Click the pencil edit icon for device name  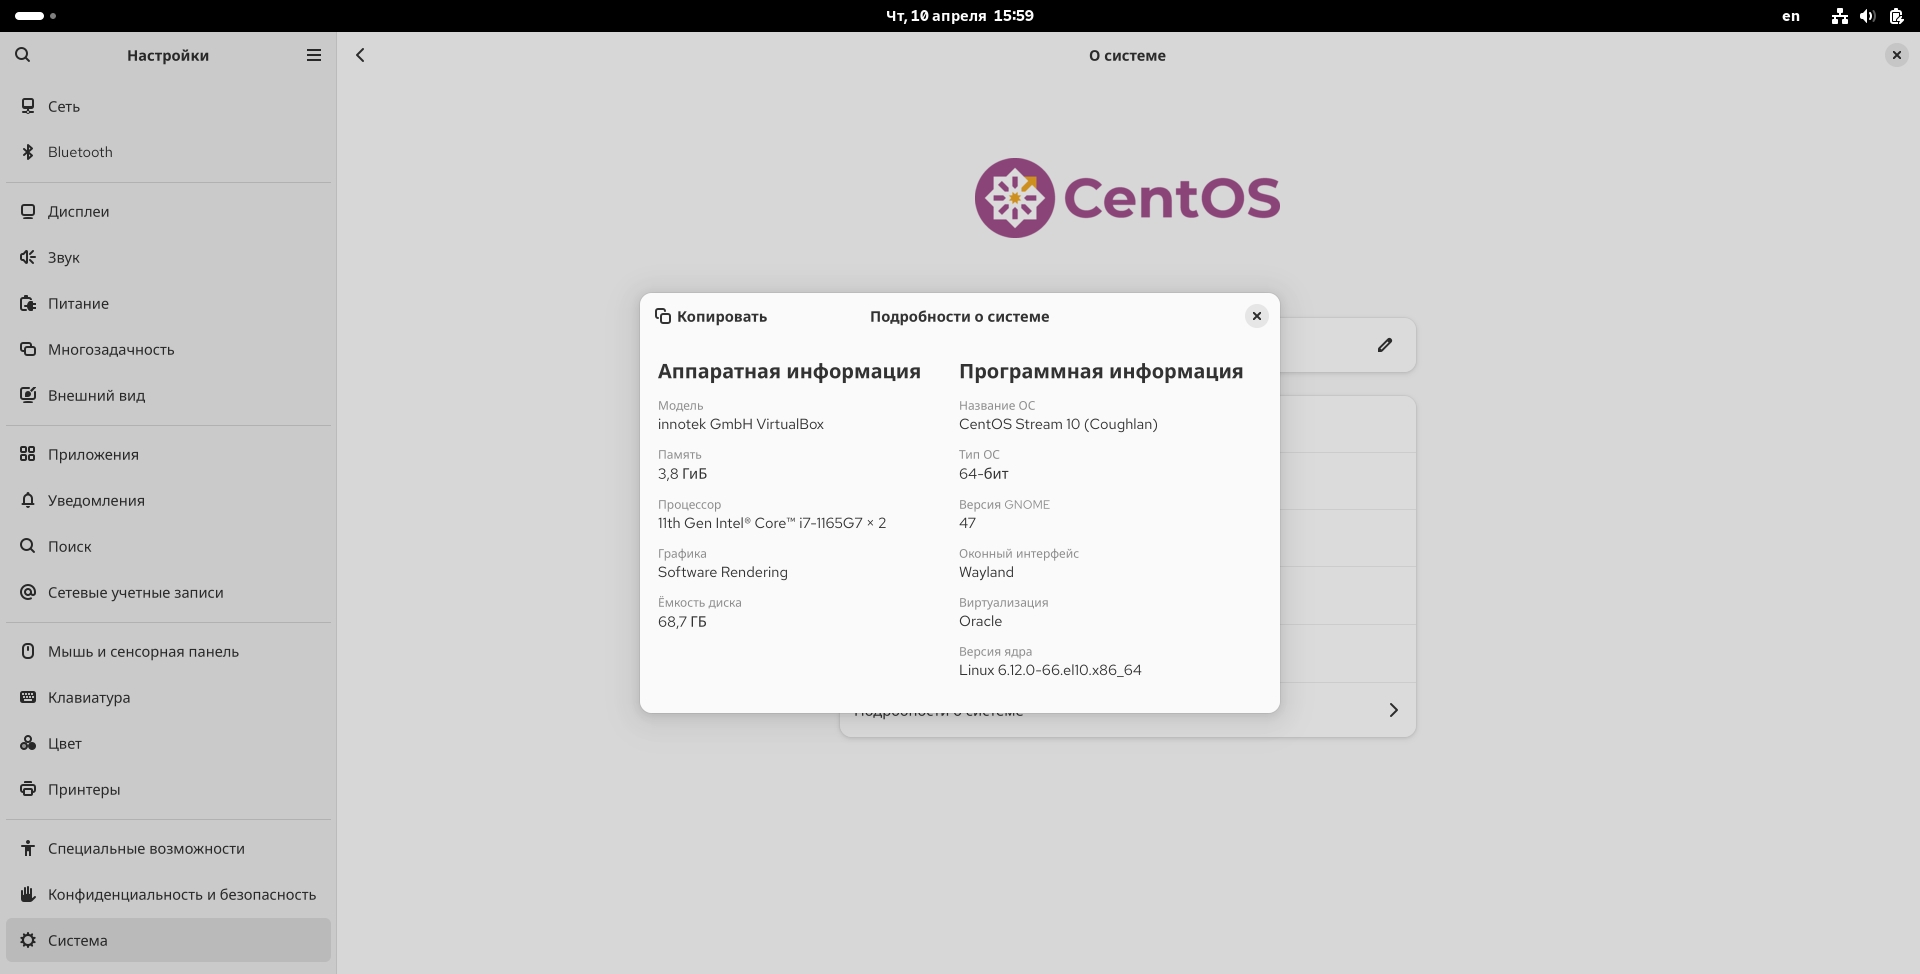coord(1385,345)
